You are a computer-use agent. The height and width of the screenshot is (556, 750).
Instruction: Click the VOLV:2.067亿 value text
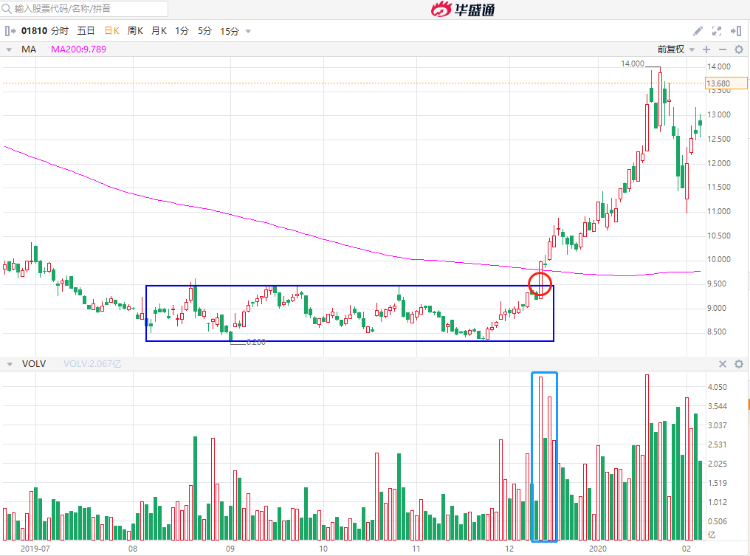92,364
